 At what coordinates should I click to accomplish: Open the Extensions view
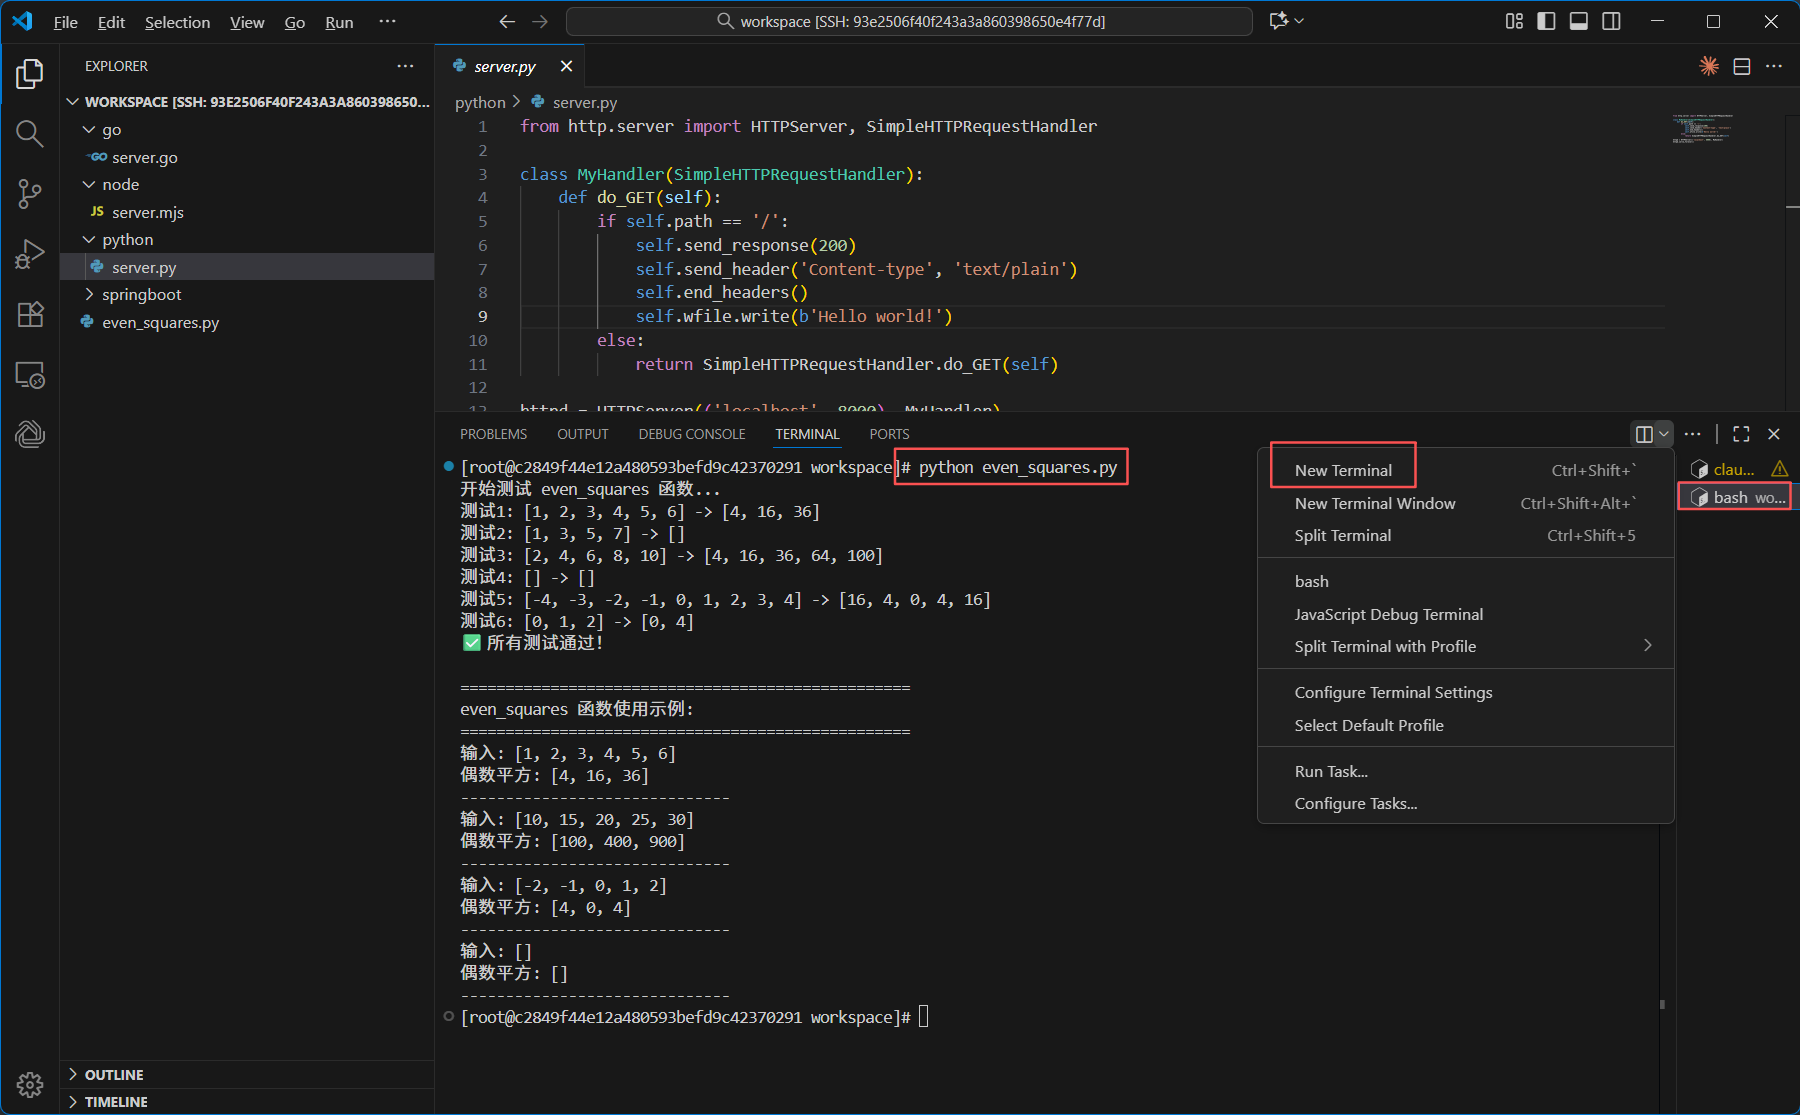30,314
